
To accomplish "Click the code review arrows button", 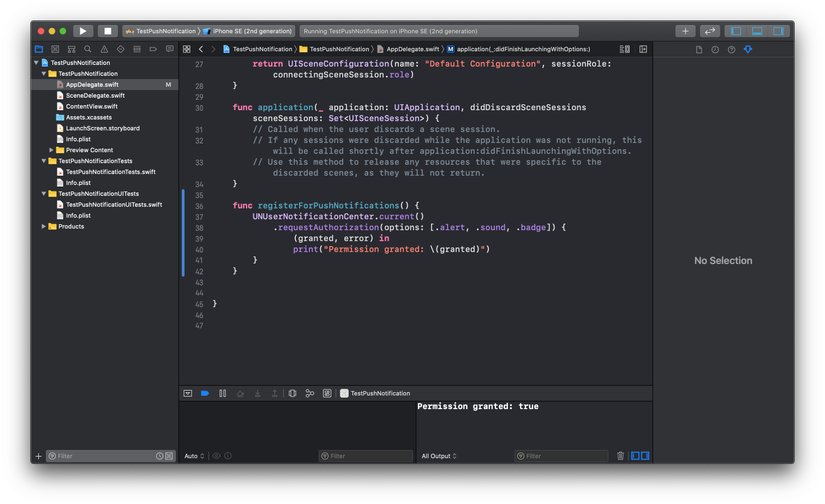I will 710,31.
